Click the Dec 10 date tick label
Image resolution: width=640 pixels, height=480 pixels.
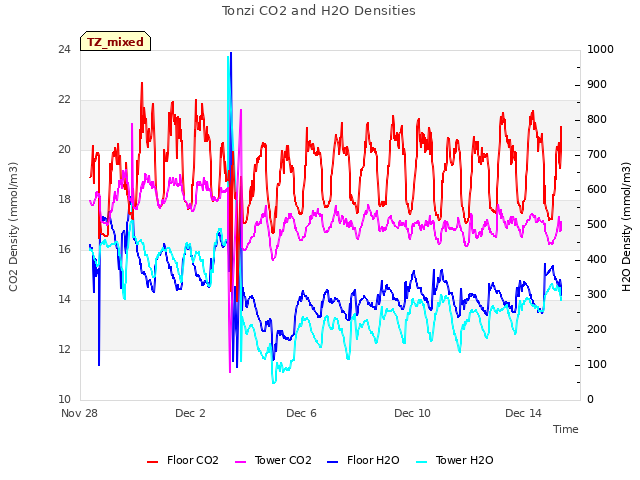pyautogui.click(x=412, y=413)
